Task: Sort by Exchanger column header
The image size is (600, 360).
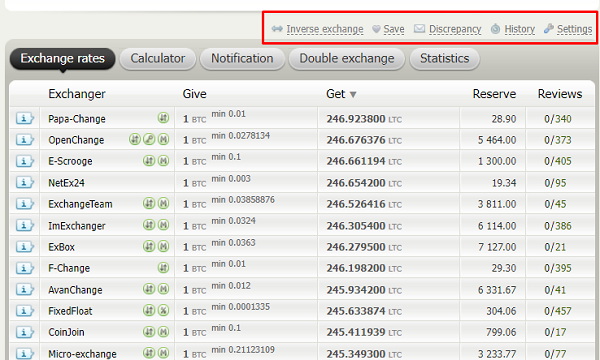Action: (77, 94)
